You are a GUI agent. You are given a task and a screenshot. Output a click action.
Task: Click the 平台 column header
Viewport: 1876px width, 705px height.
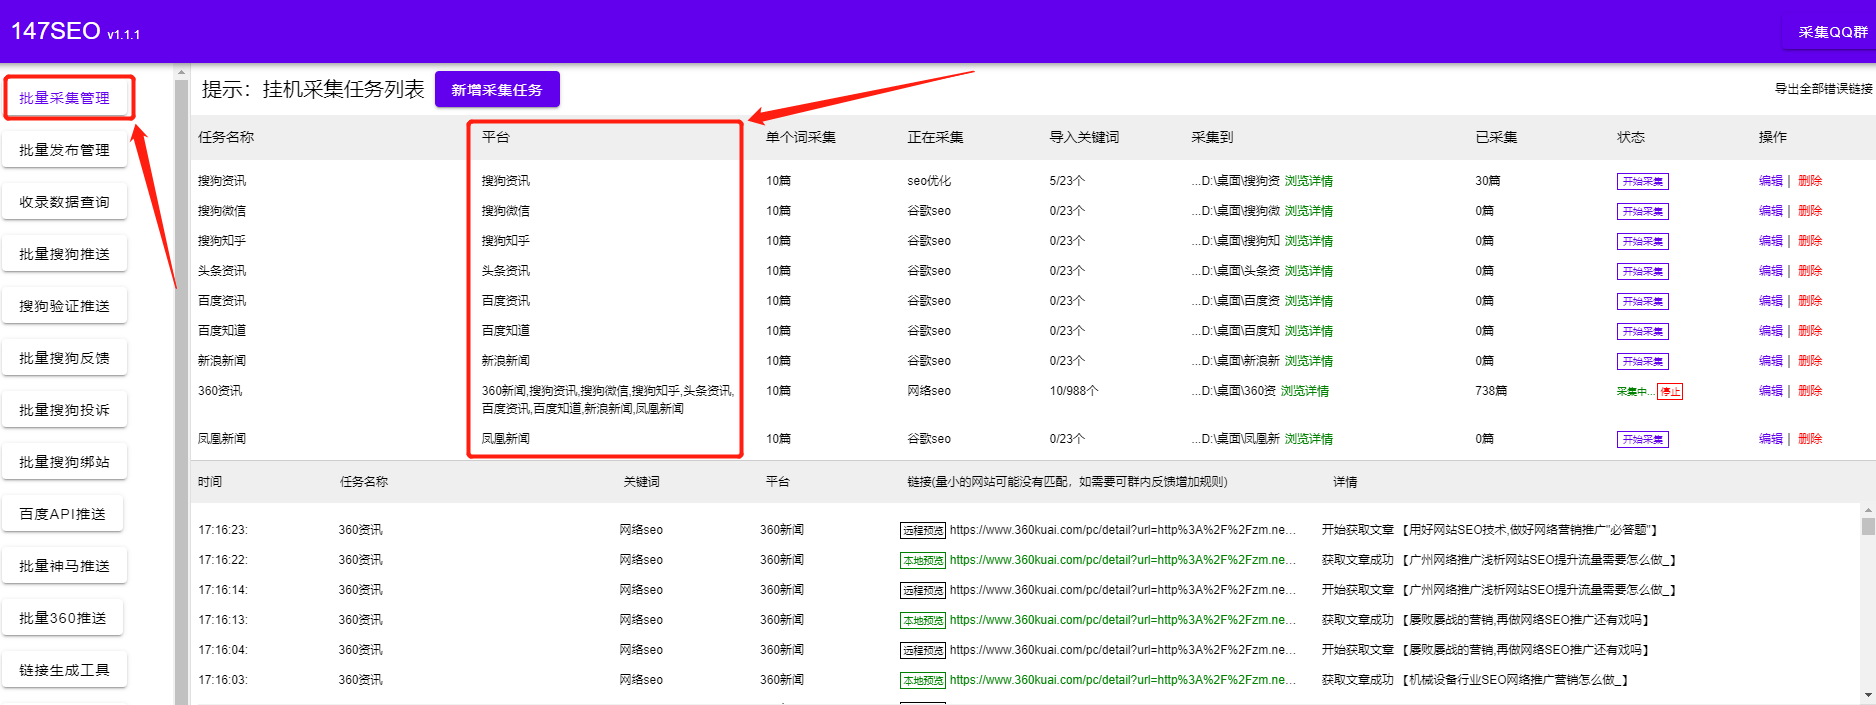[495, 137]
